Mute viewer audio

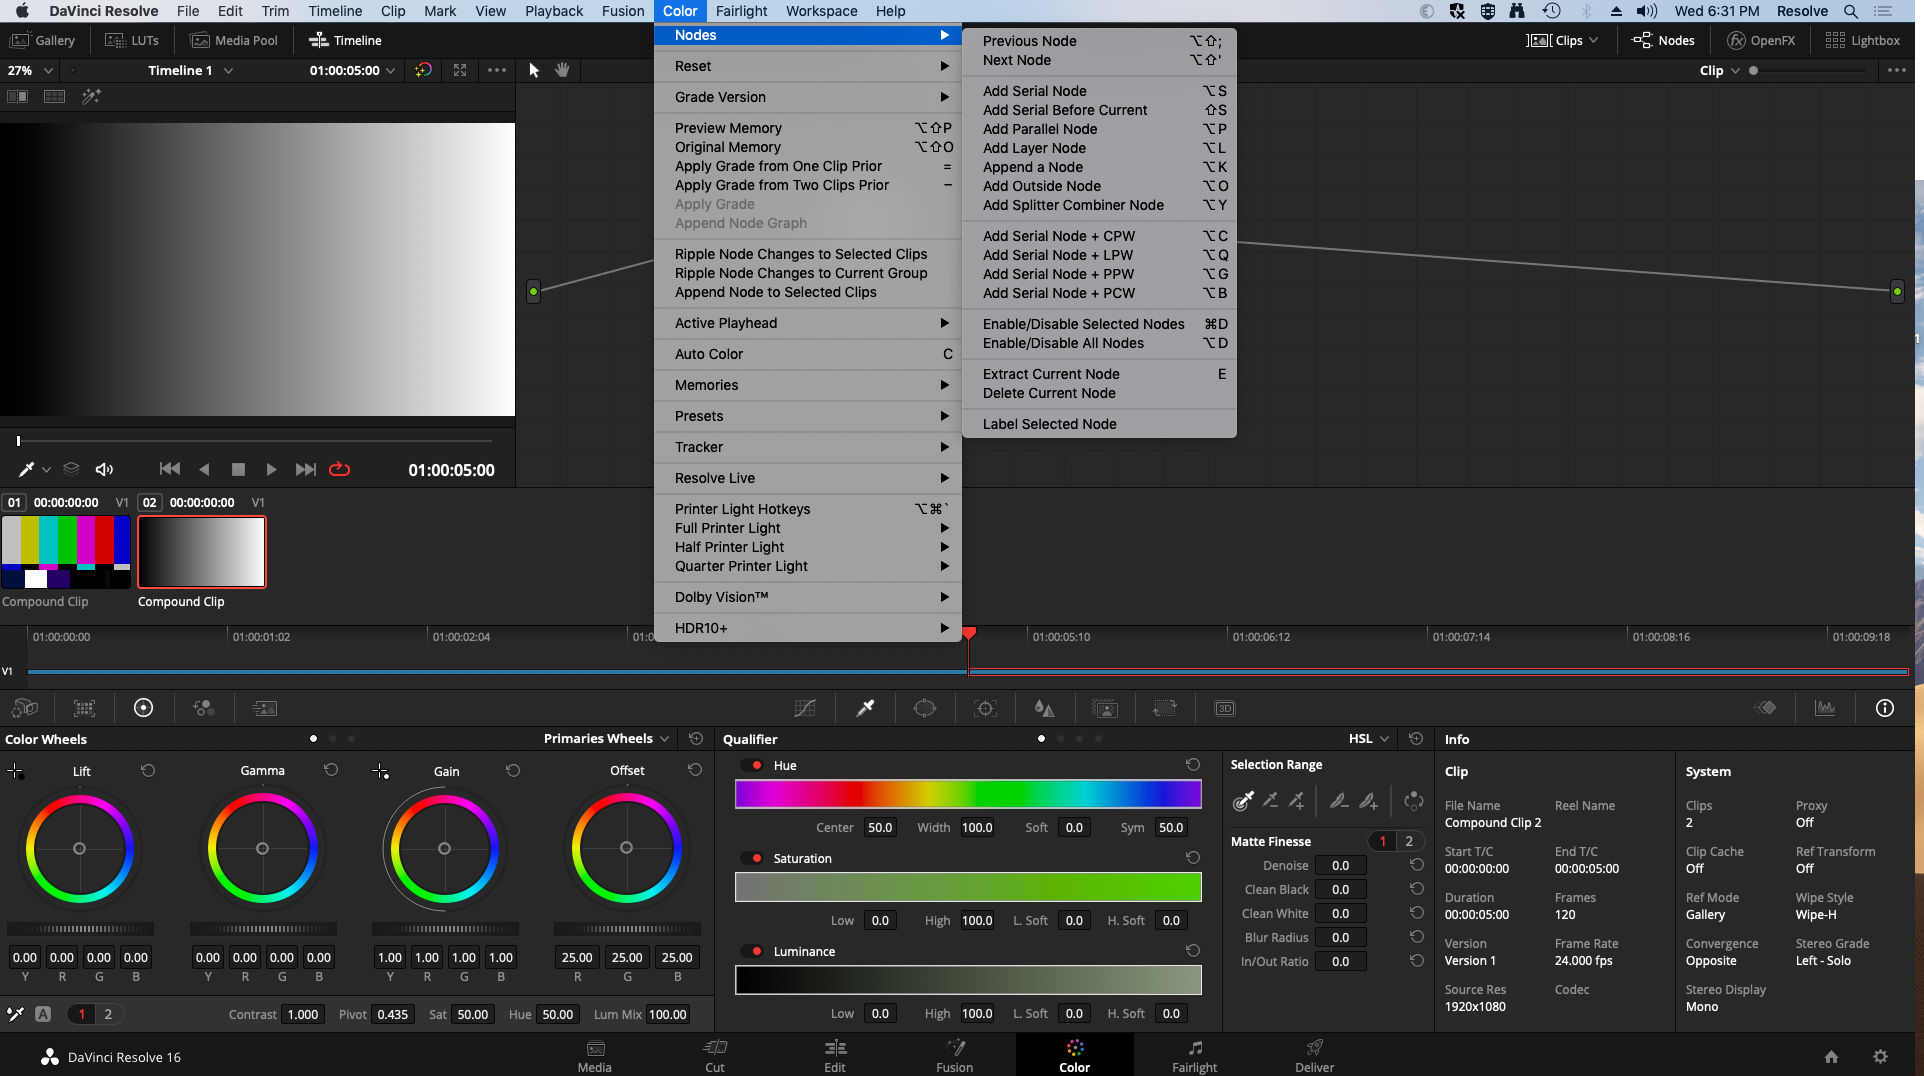pos(104,469)
